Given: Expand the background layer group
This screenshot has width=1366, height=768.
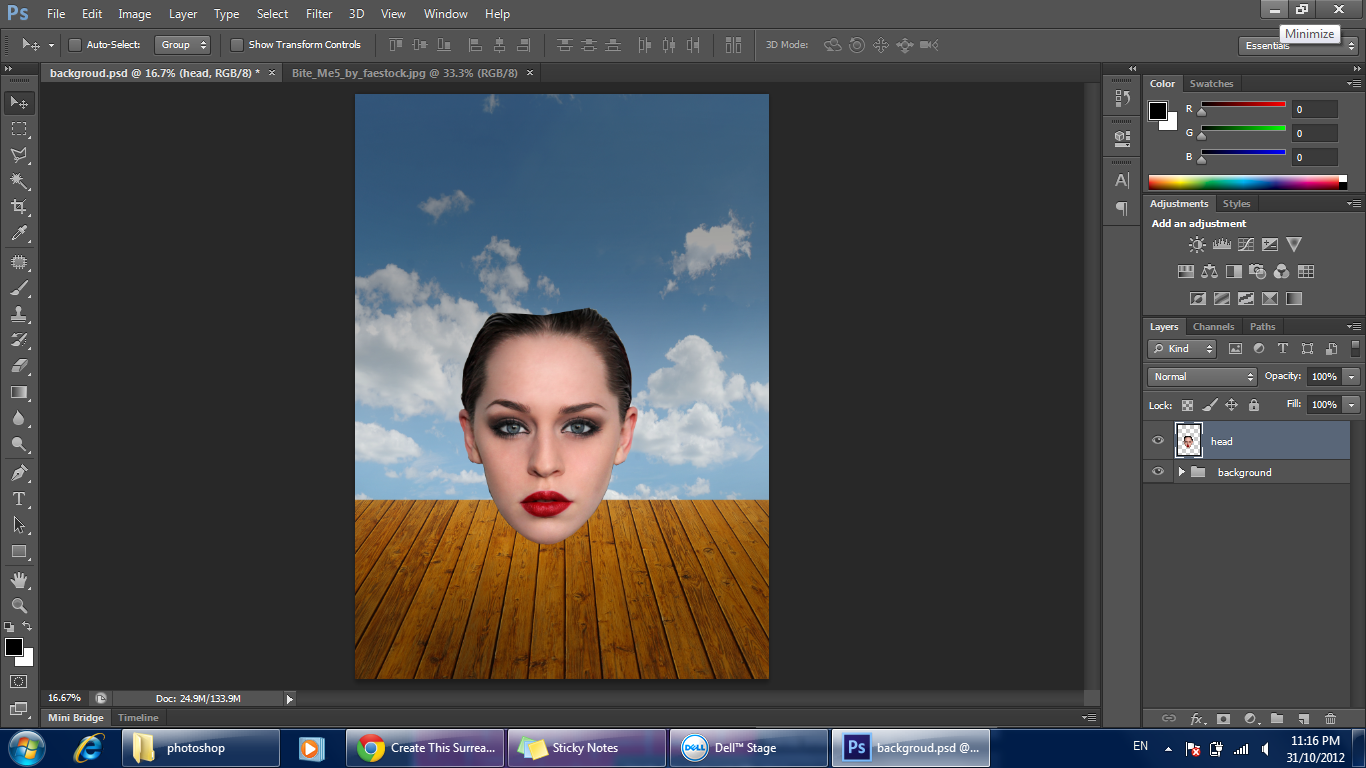Looking at the screenshot, I should (x=1181, y=472).
